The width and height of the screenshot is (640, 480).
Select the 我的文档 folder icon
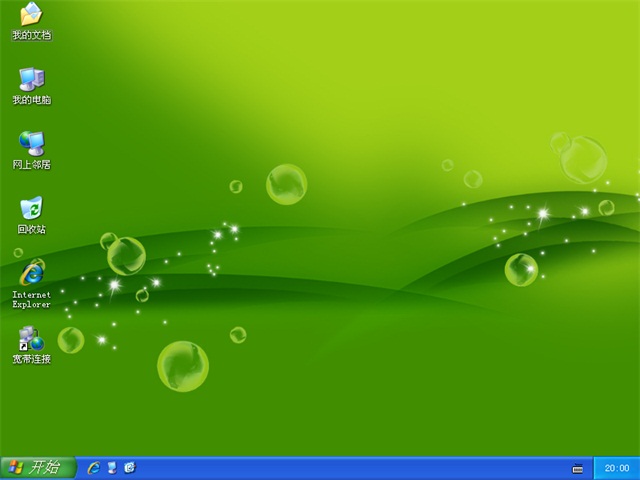tap(31, 14)
